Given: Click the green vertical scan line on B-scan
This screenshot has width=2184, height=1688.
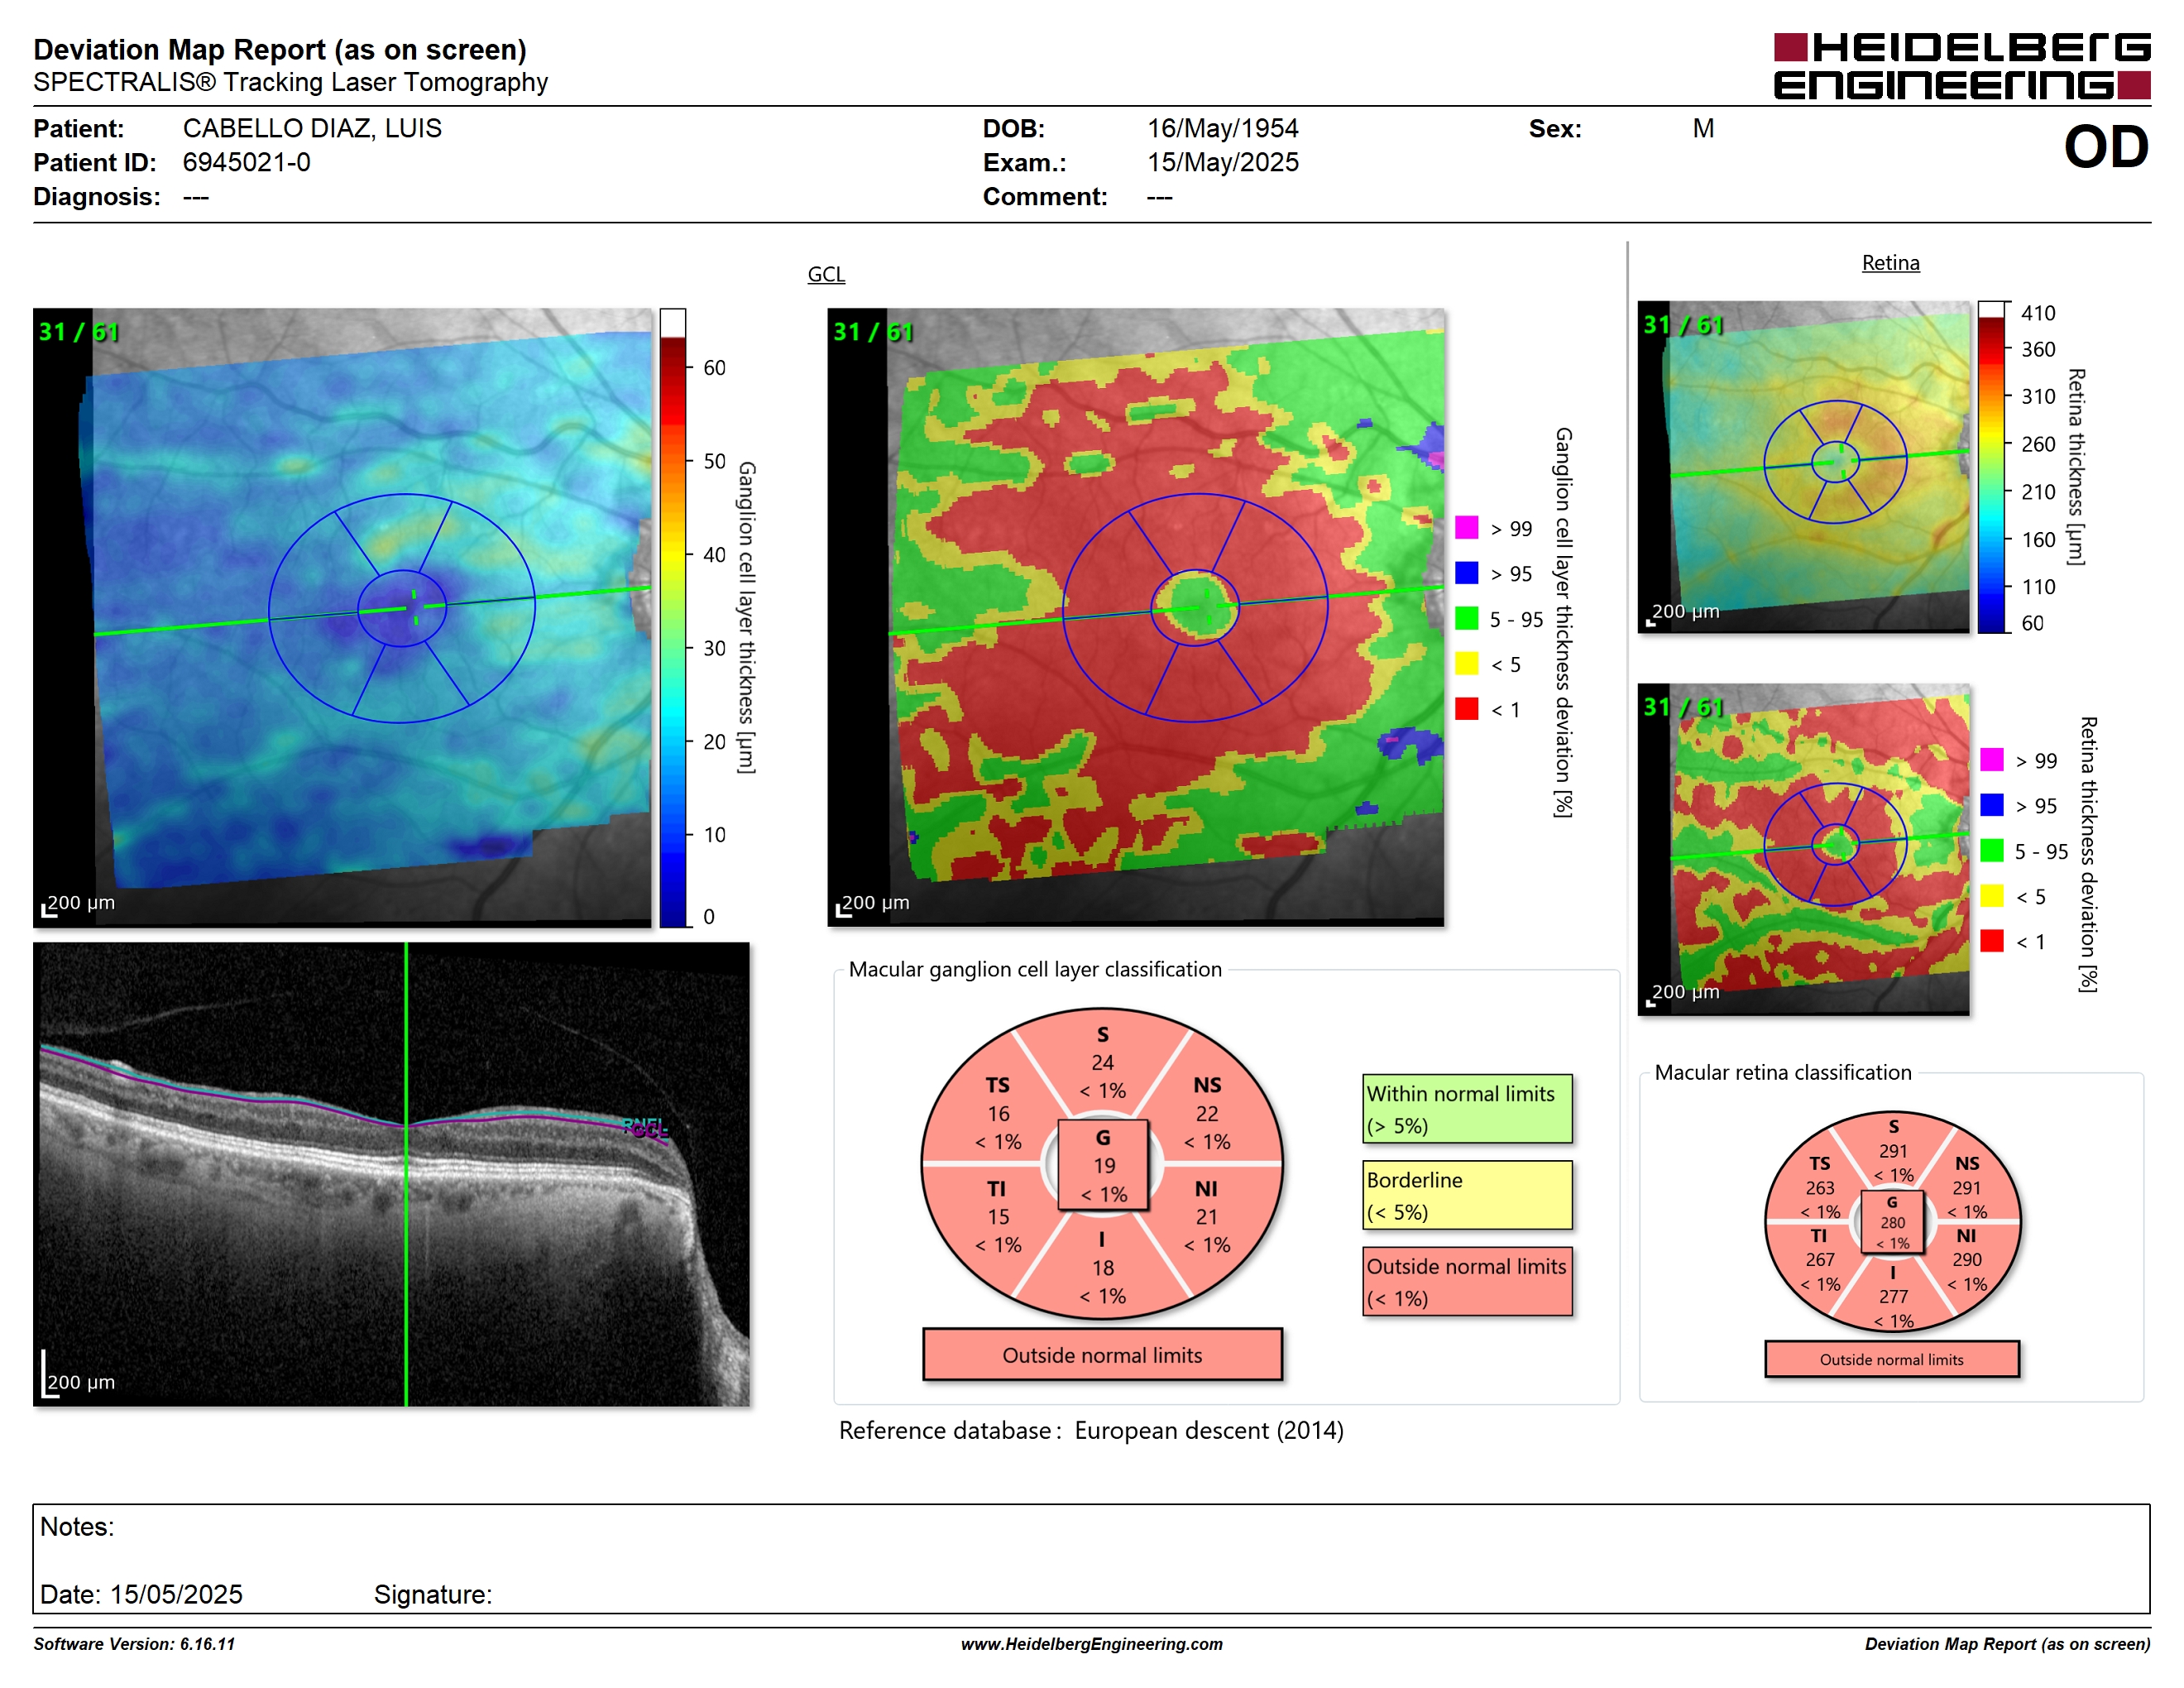Looking at the screenshot, I should pyautogui.click(x=406, y=1174).
